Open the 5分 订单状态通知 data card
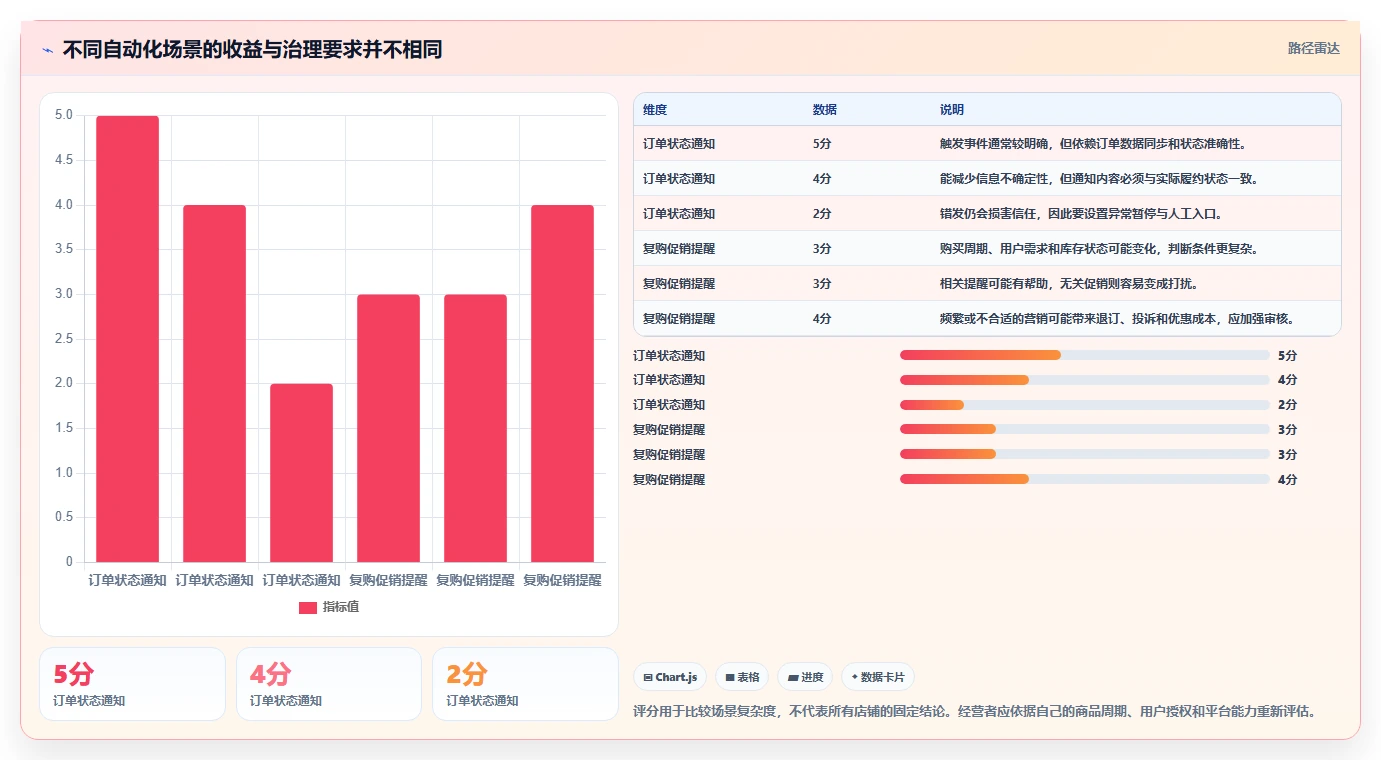Viewport: 1381px width, 760px height. (132, 684)
